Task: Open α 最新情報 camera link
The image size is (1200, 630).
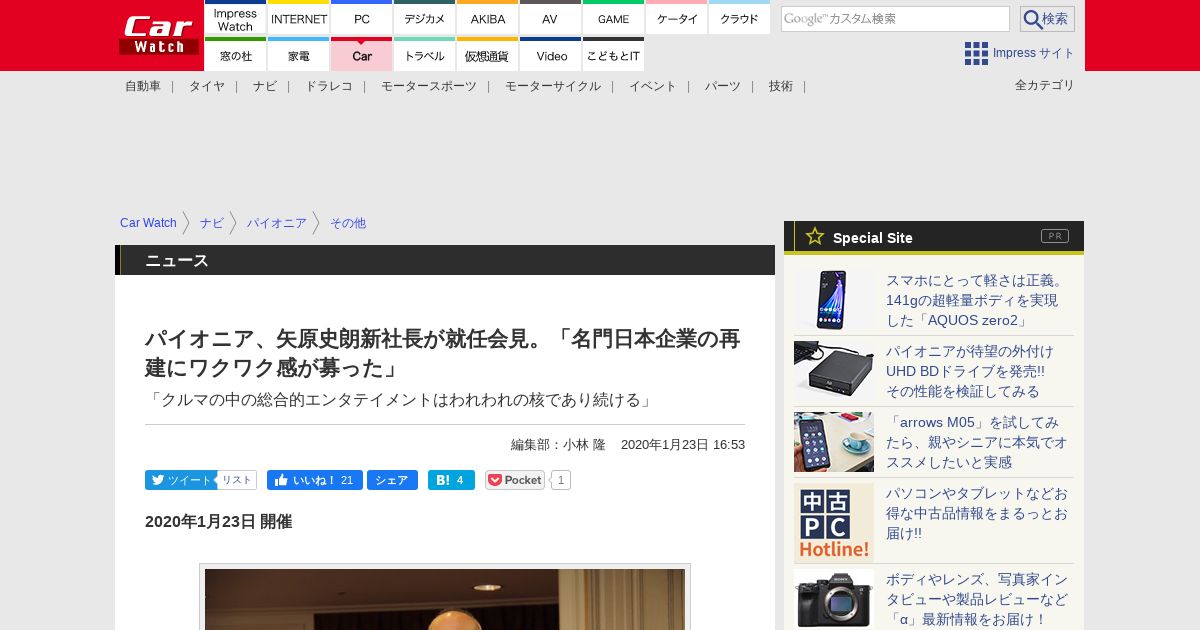Action: point(977,599)
